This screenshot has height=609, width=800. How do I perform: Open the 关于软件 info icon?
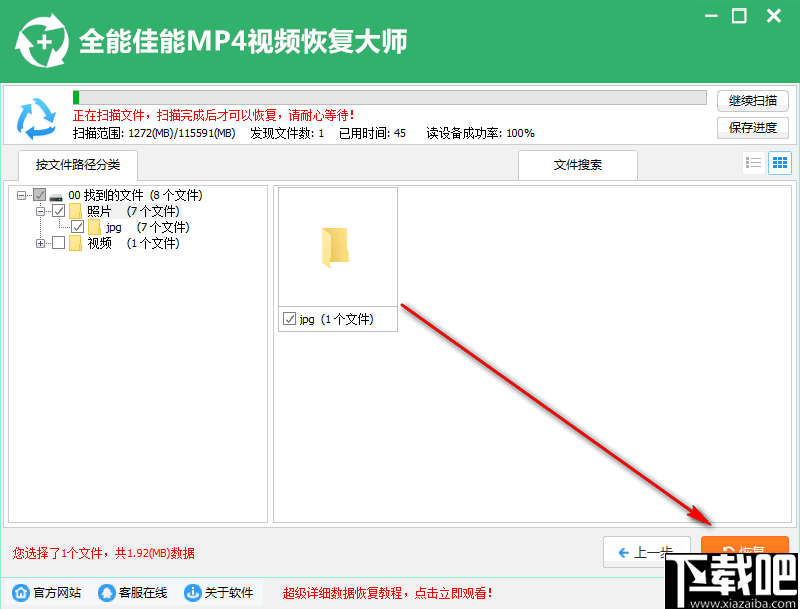coord(192,593)
